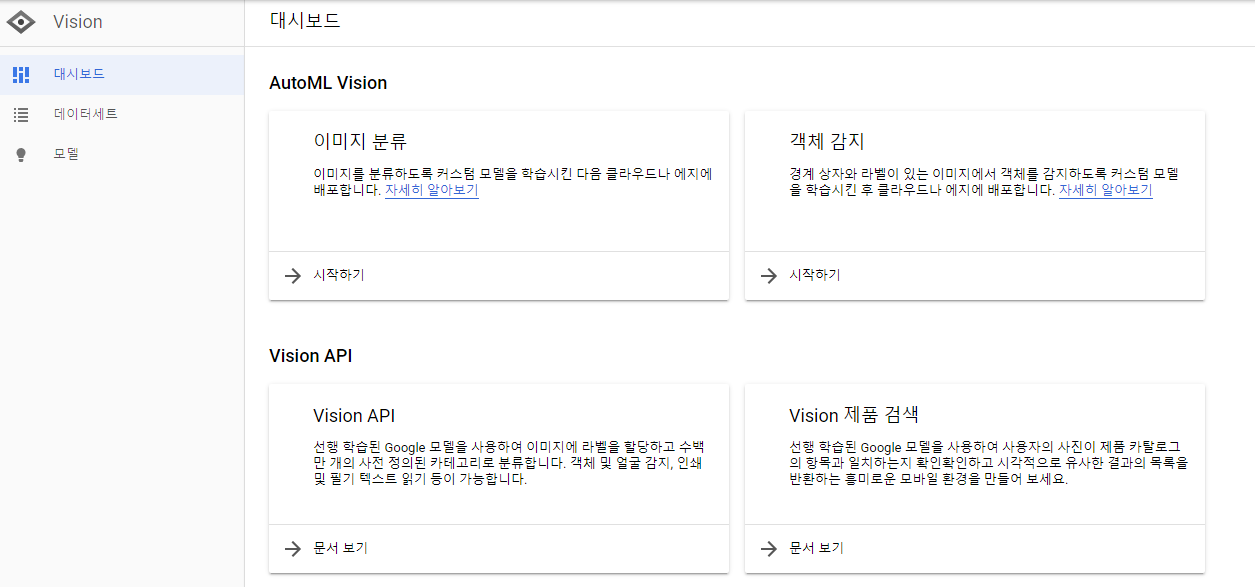Screen dimensions: 1255x587
Task: Click the 모델 lightbulb icon in sidebar
Action: click(21, 155)
